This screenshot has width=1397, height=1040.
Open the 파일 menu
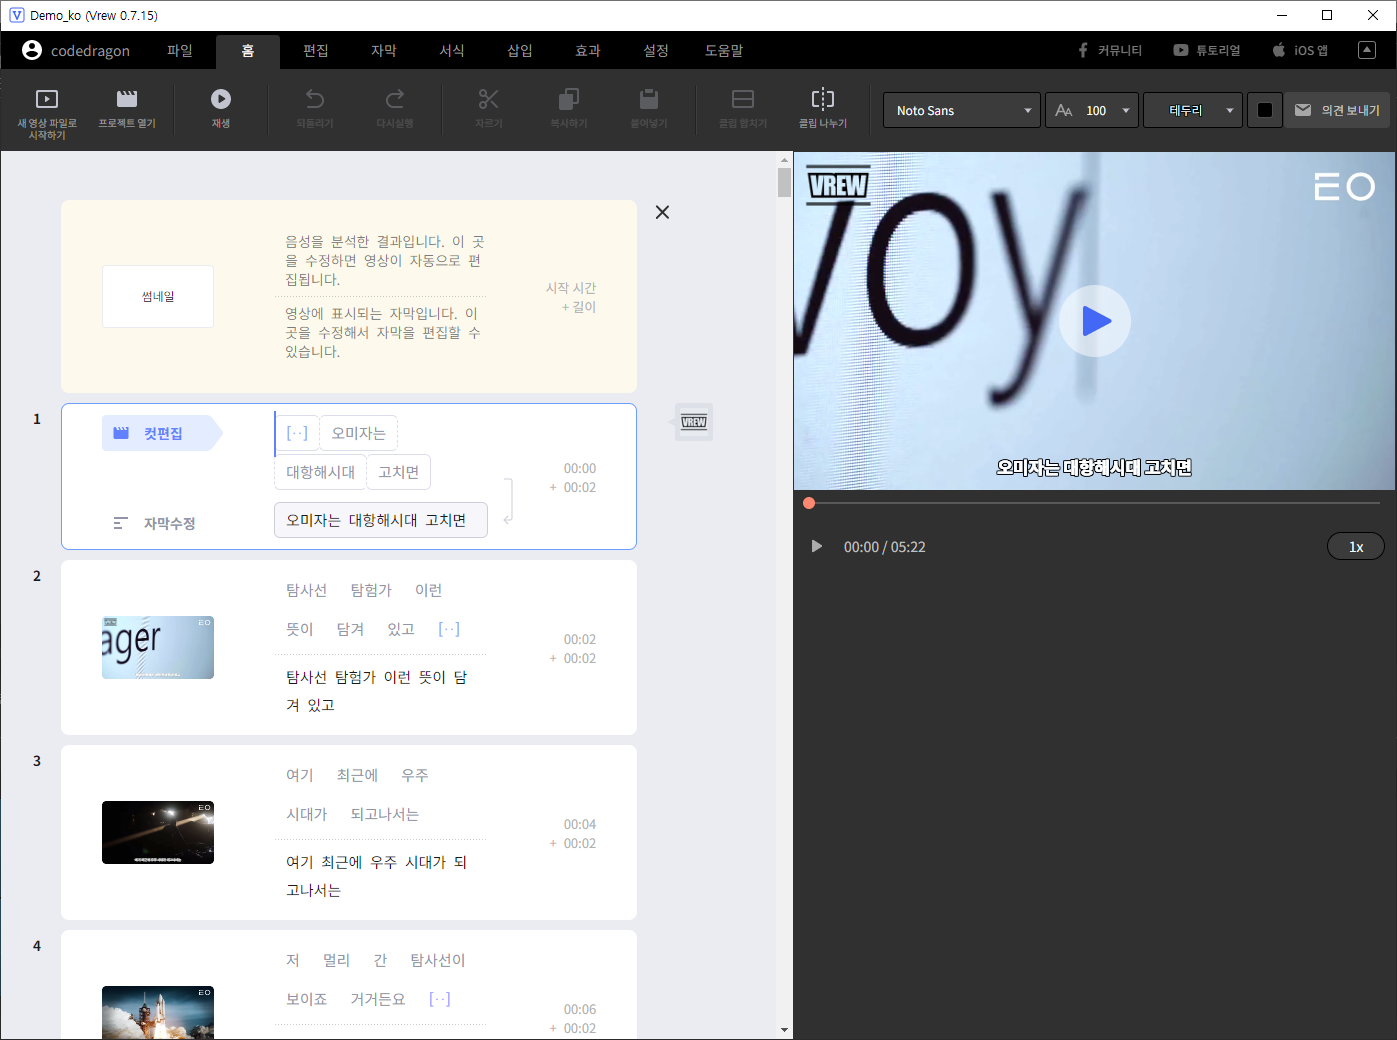(180, 50)
